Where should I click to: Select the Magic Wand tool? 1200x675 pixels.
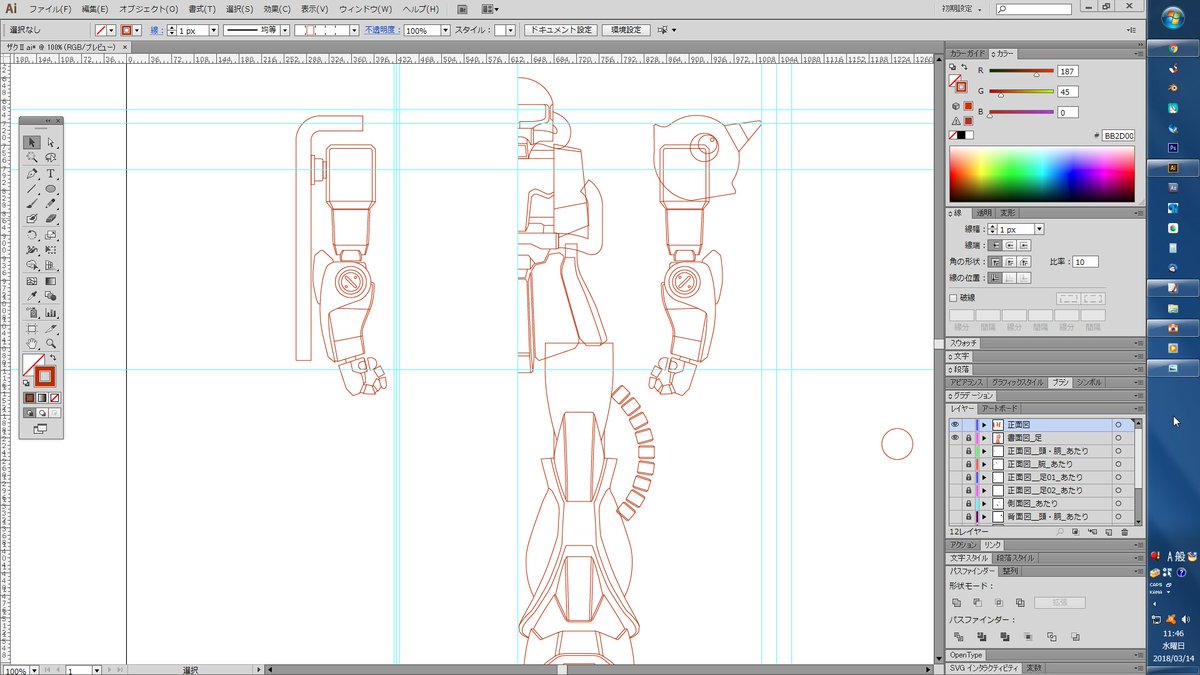[32, 158]
